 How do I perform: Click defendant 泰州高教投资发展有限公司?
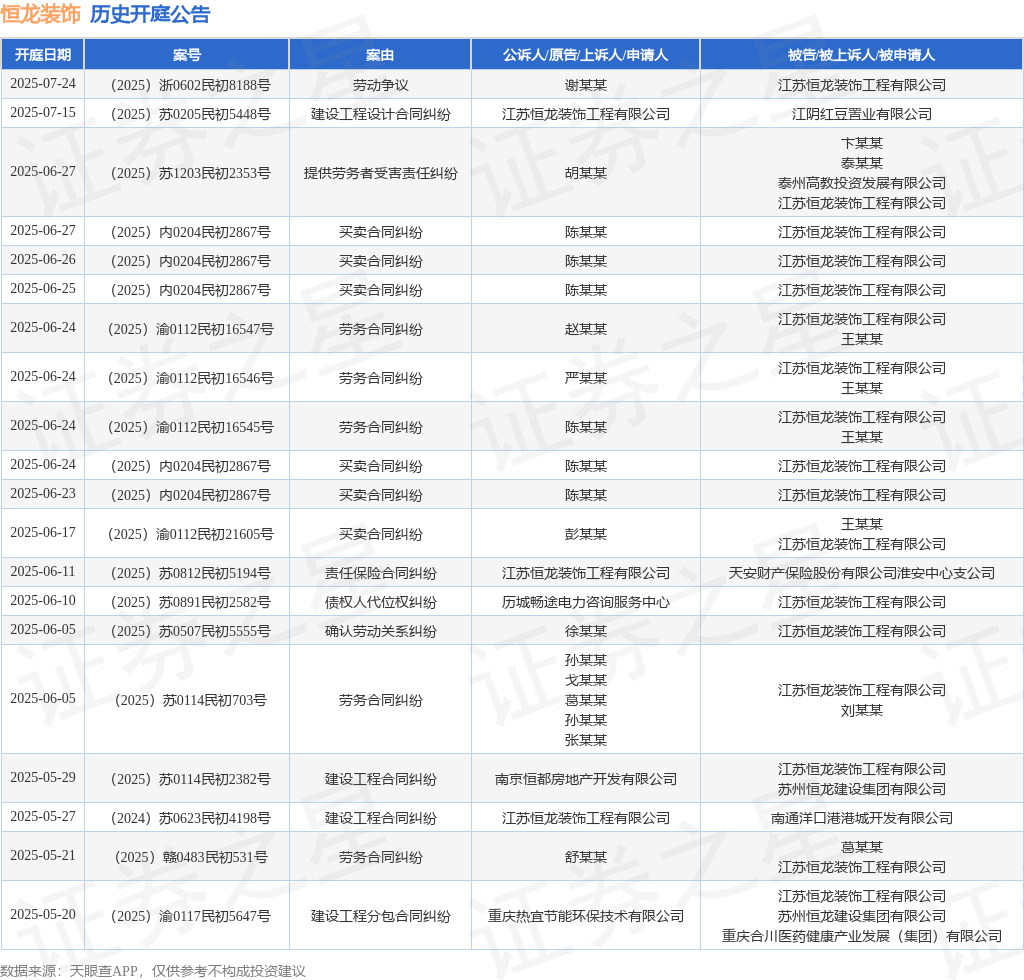(861, 183)
